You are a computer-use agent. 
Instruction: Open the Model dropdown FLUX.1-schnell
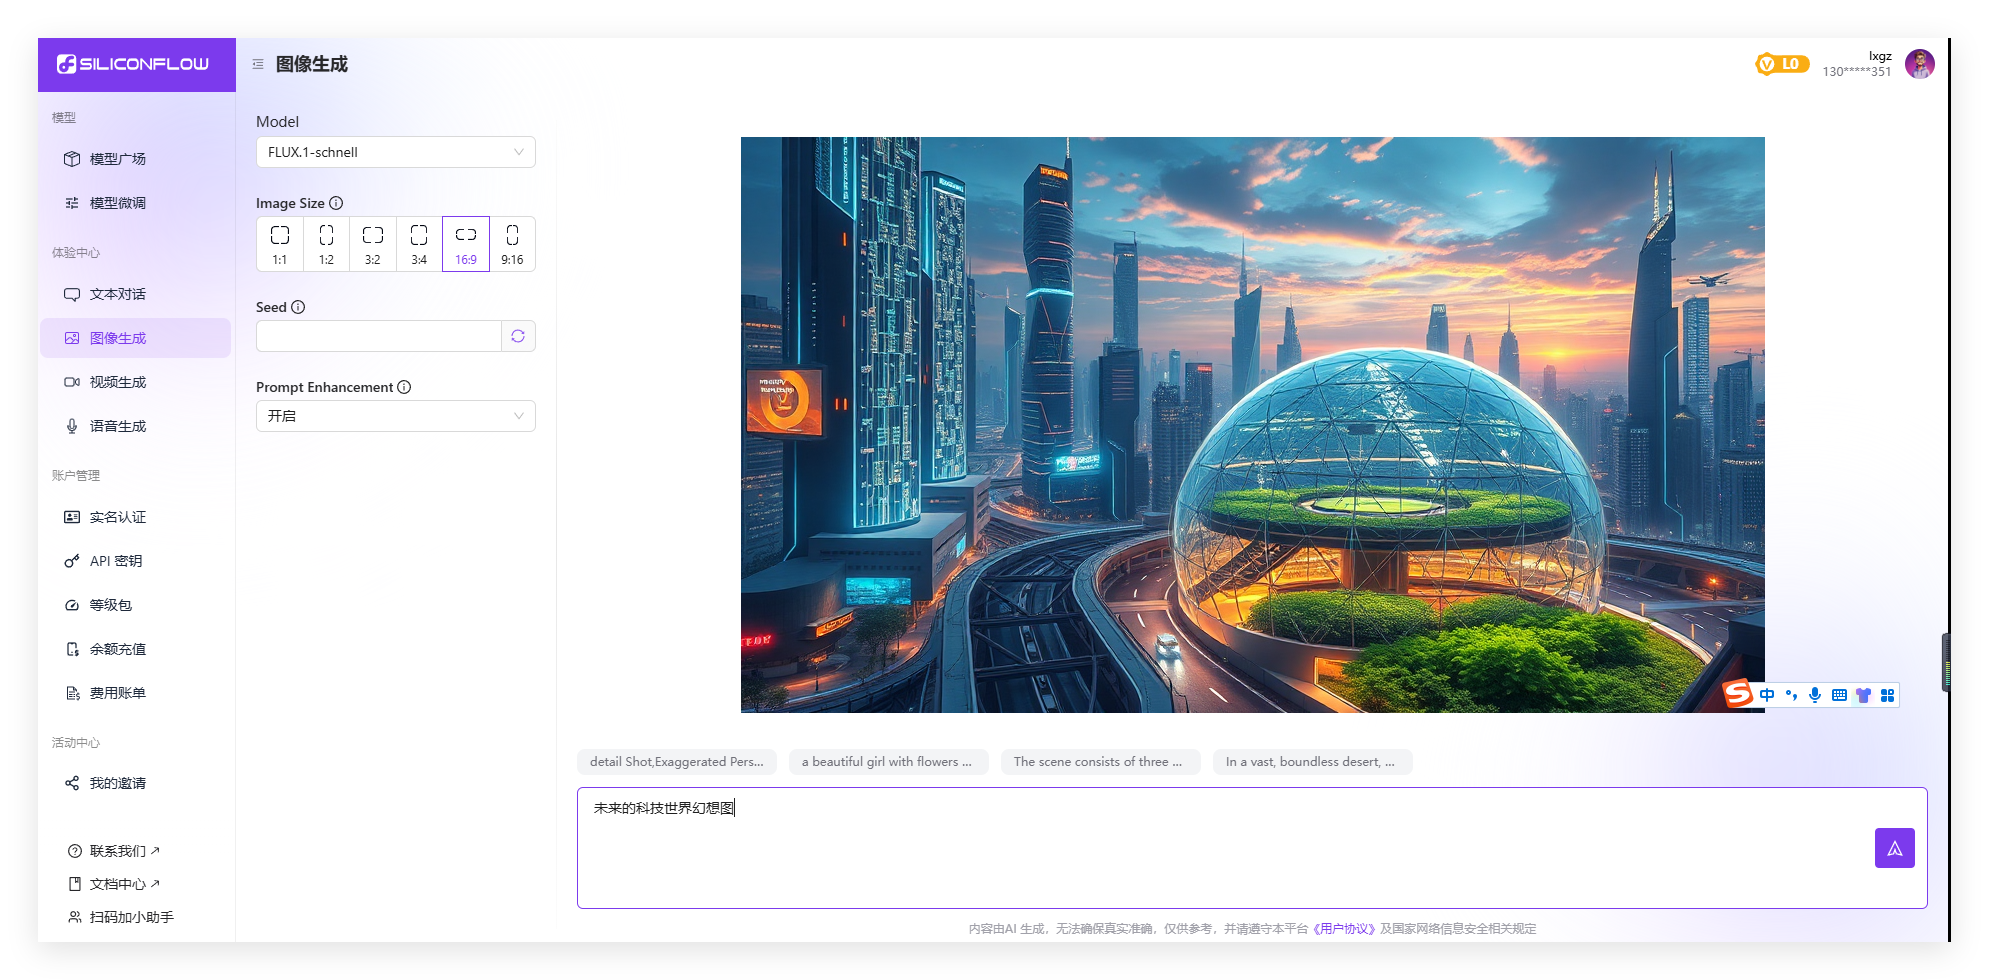[396, 152]
